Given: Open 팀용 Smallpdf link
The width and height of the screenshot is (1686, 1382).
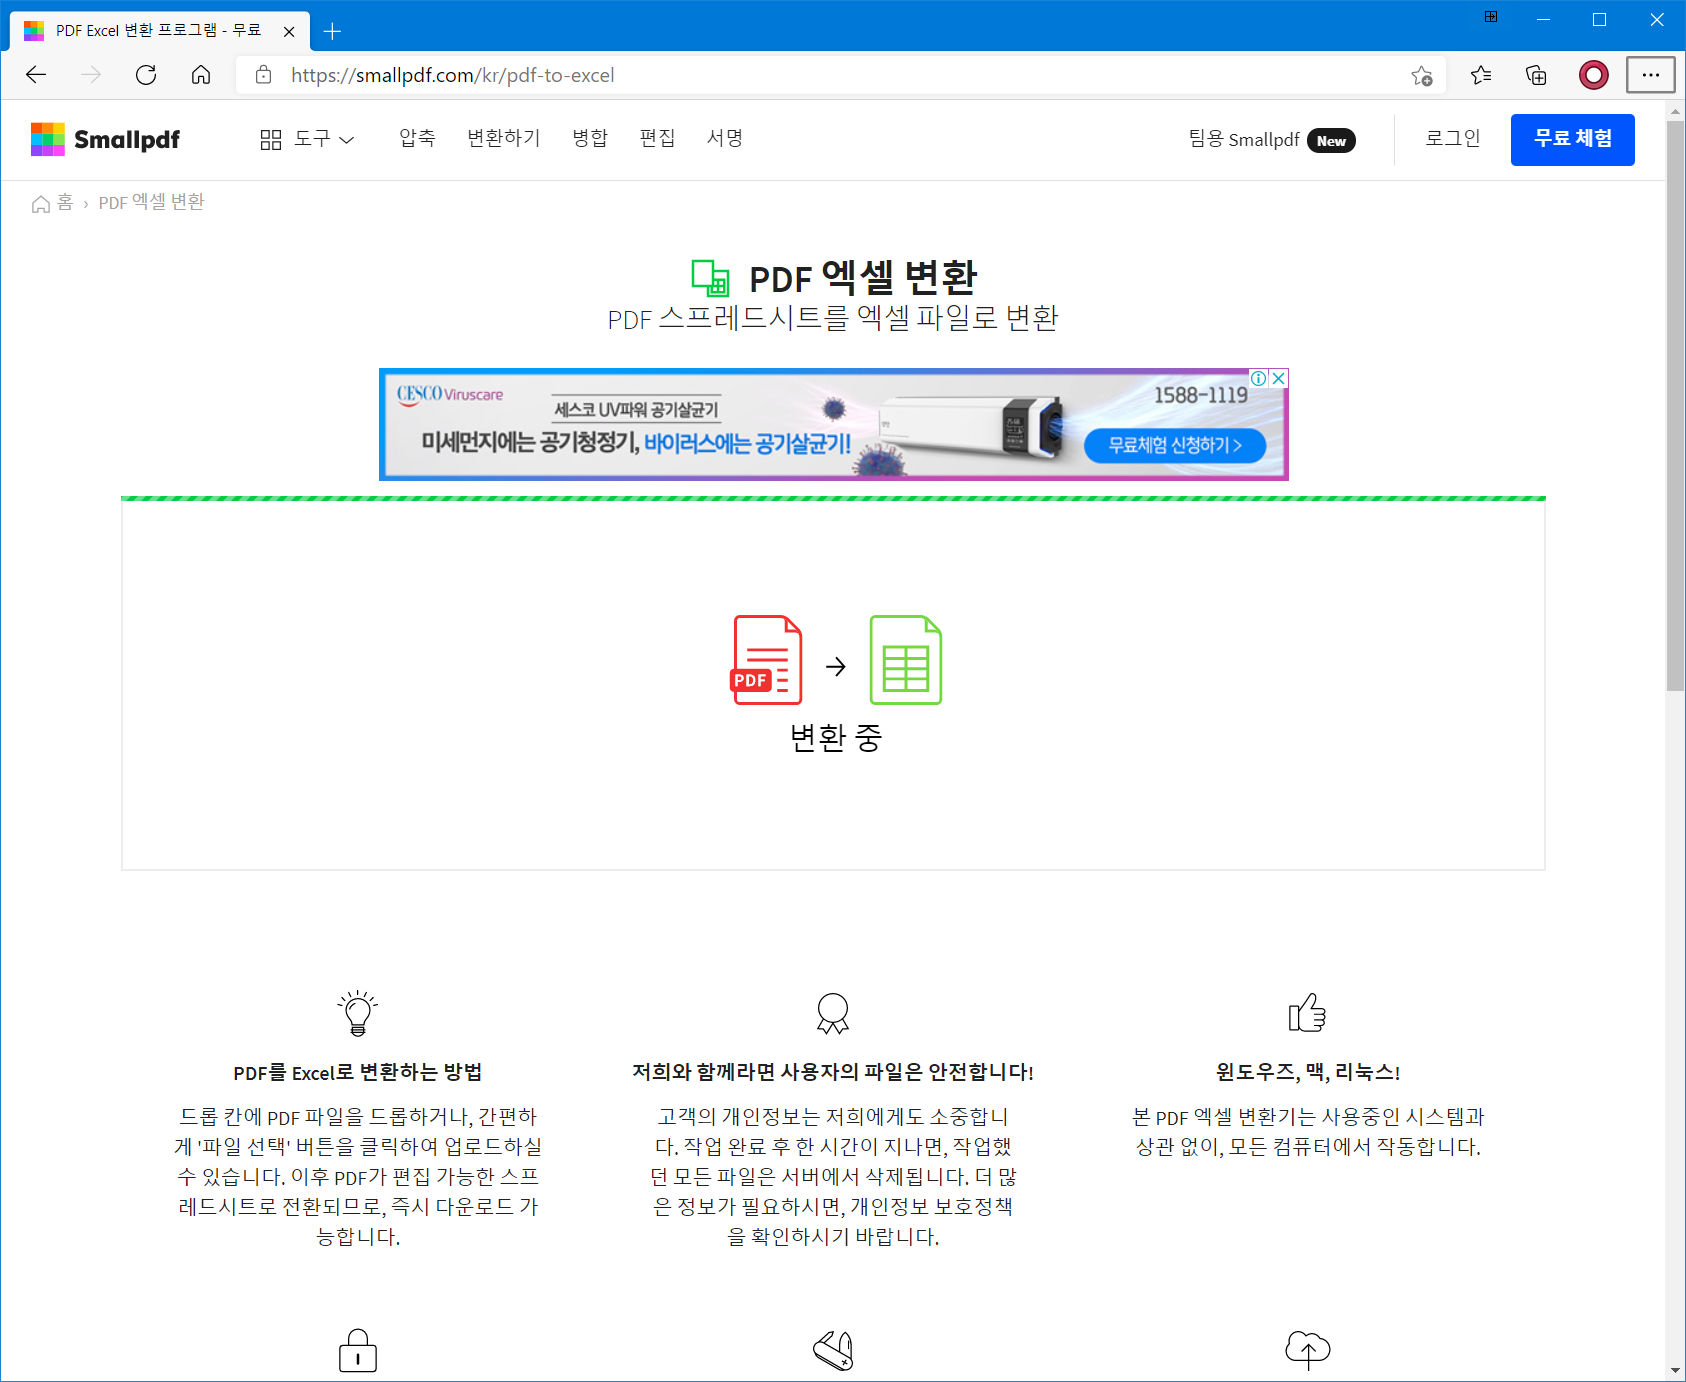Looking at the screenshot, I should [1244, 139].
